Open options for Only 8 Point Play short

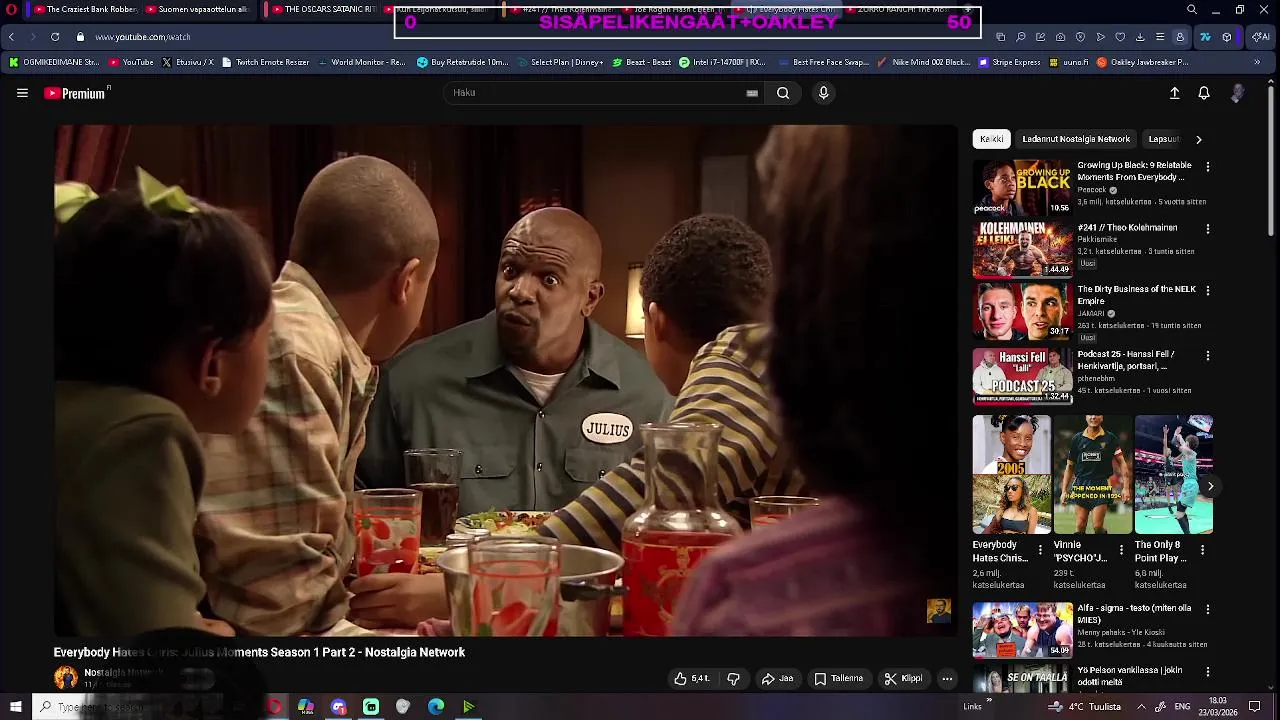coord(1202,550)
